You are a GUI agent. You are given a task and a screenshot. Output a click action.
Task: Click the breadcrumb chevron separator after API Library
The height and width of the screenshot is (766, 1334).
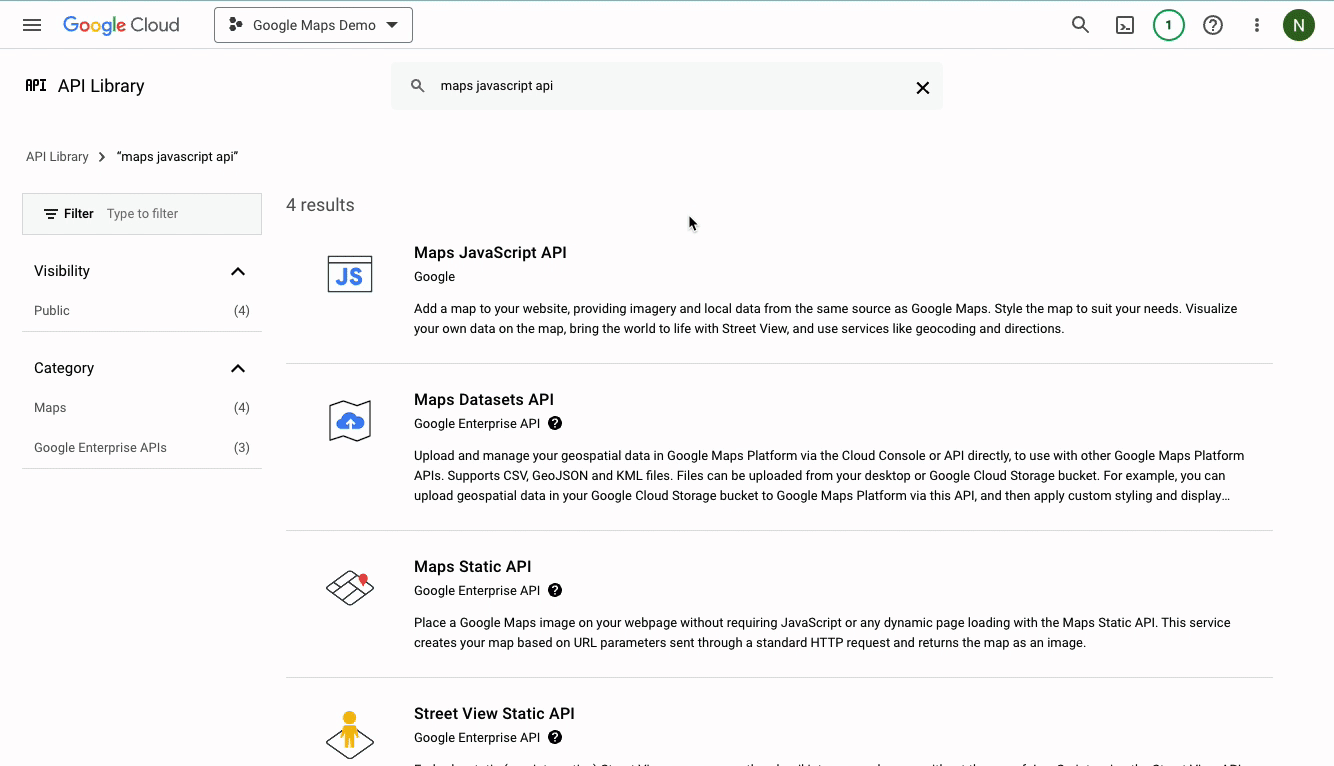point(102,157)
